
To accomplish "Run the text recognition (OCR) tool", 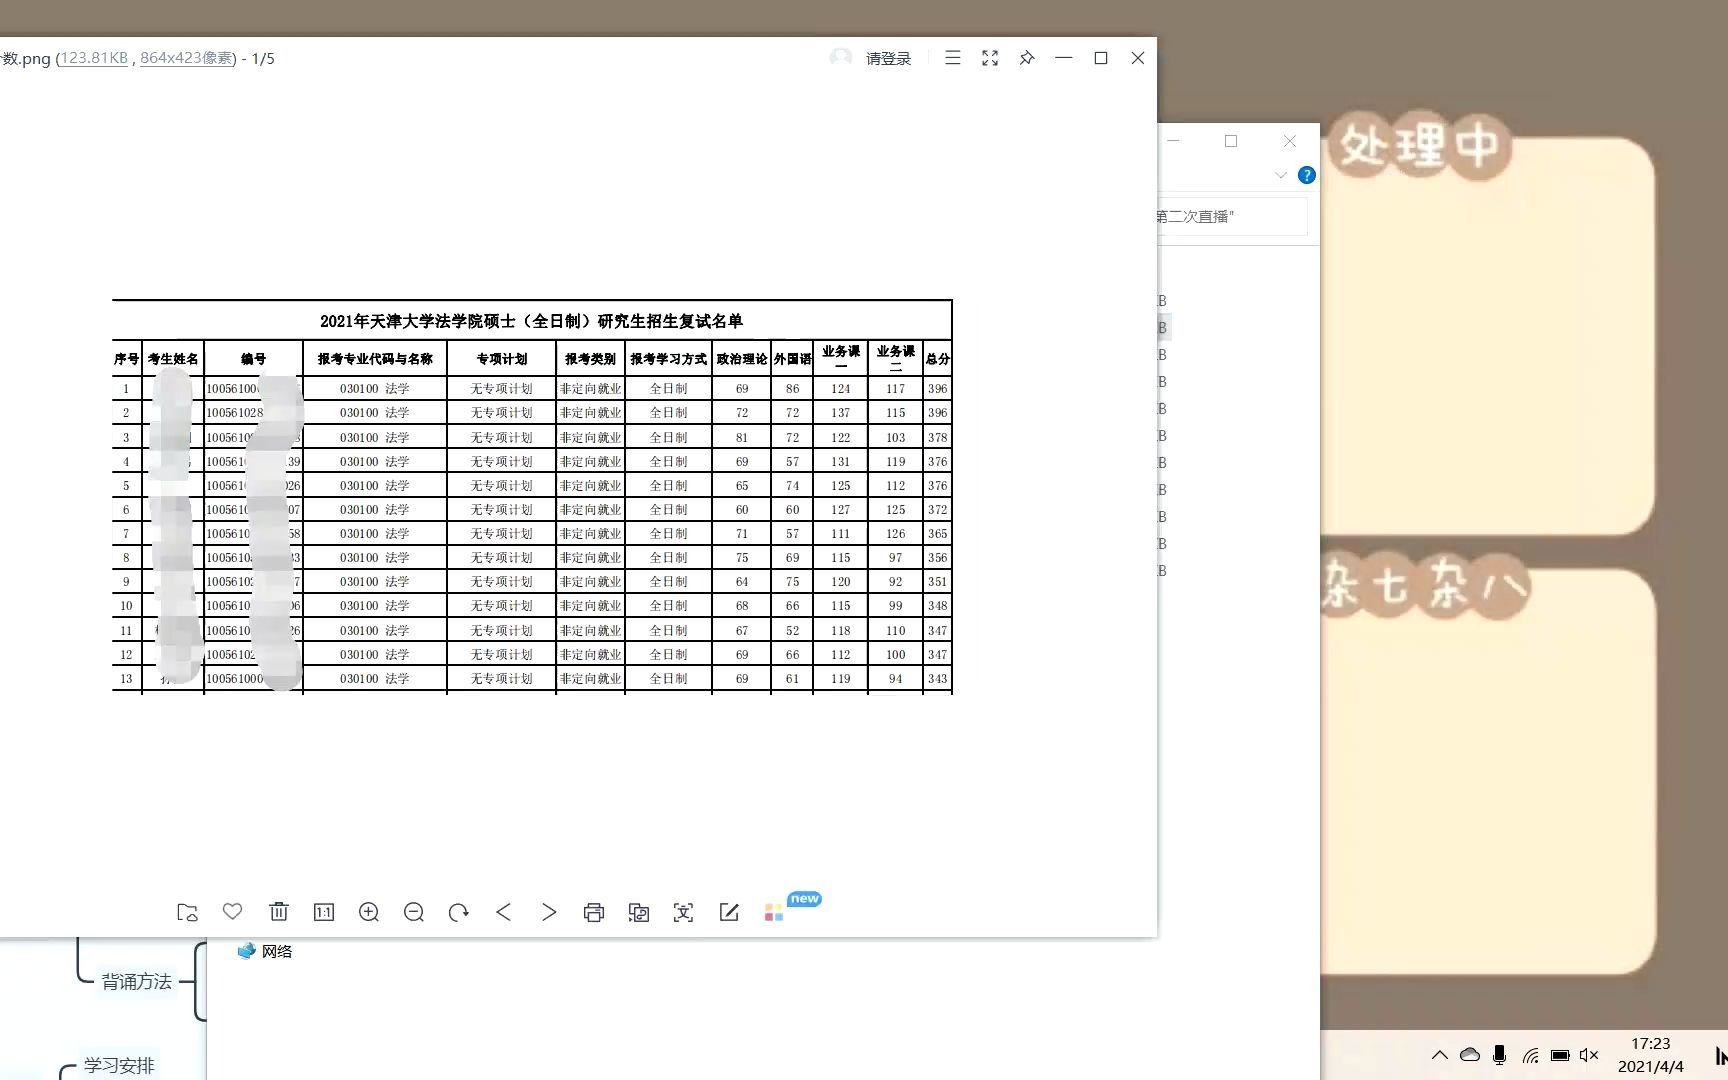I will (x=684, y=912).
